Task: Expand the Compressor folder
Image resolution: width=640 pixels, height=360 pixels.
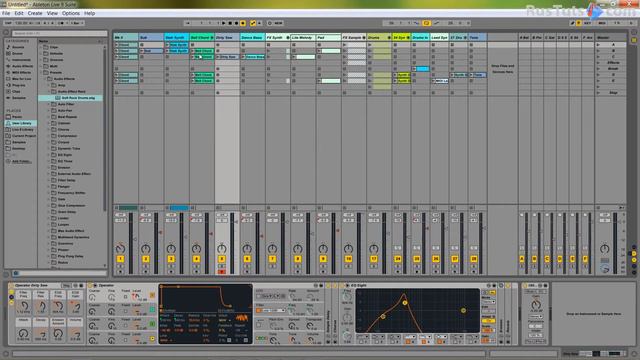Action: click(49, 136)
